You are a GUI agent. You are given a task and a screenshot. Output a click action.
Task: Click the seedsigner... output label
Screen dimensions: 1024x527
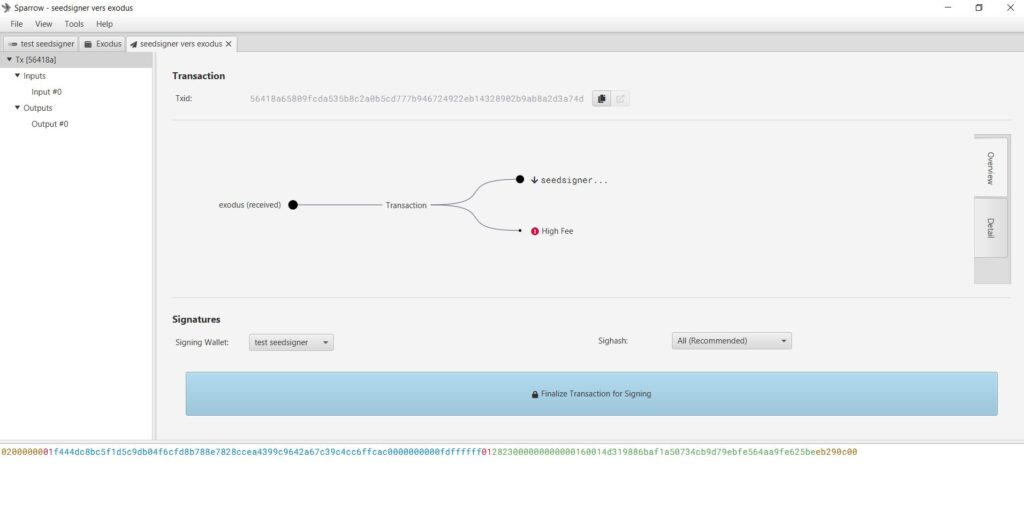[x=574, y=180]
